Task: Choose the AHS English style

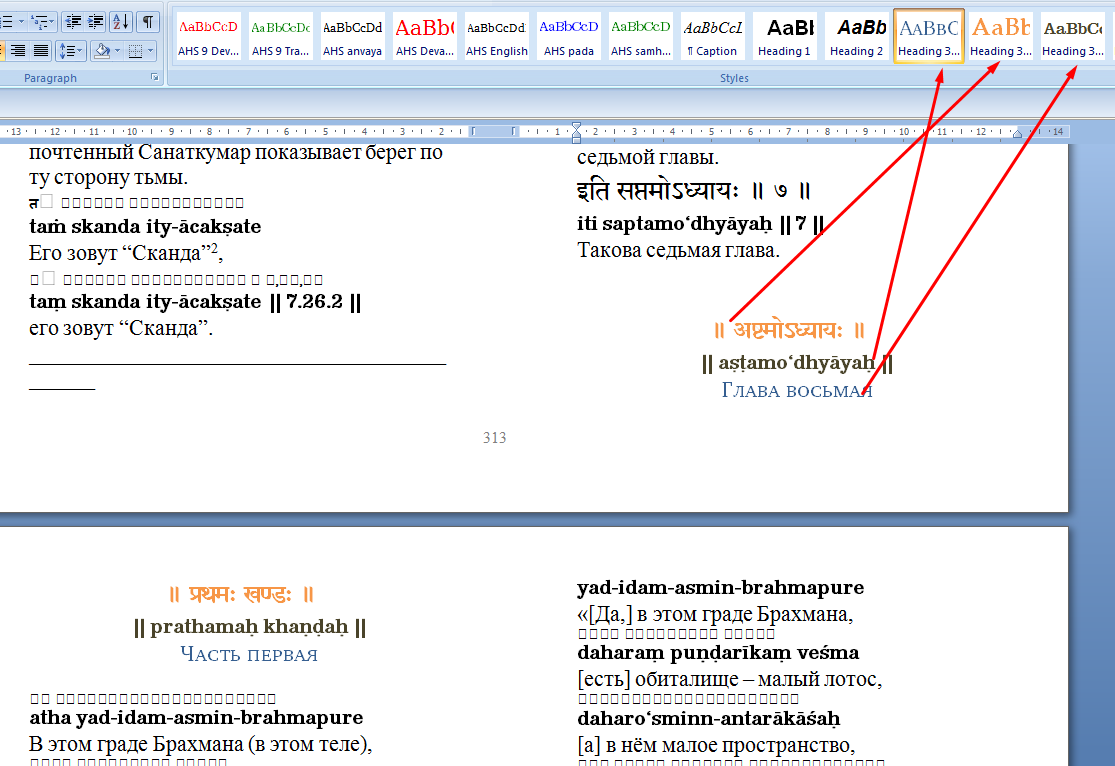Action: point(496,36)
